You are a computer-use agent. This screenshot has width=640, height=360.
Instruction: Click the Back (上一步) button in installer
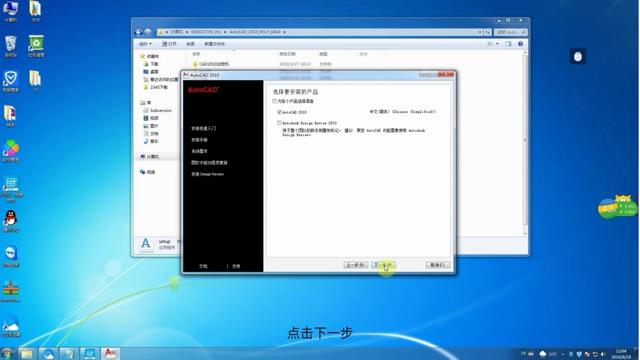(356, 265)
